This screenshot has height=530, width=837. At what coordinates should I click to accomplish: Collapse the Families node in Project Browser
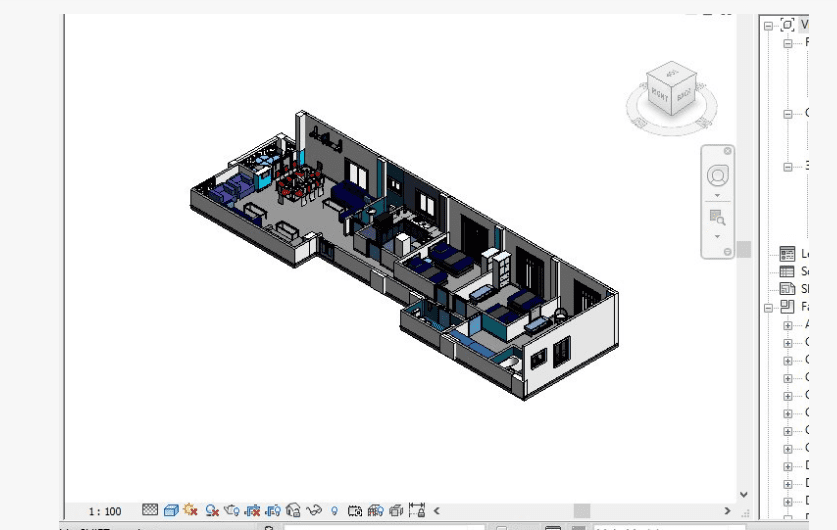point(768,307)
